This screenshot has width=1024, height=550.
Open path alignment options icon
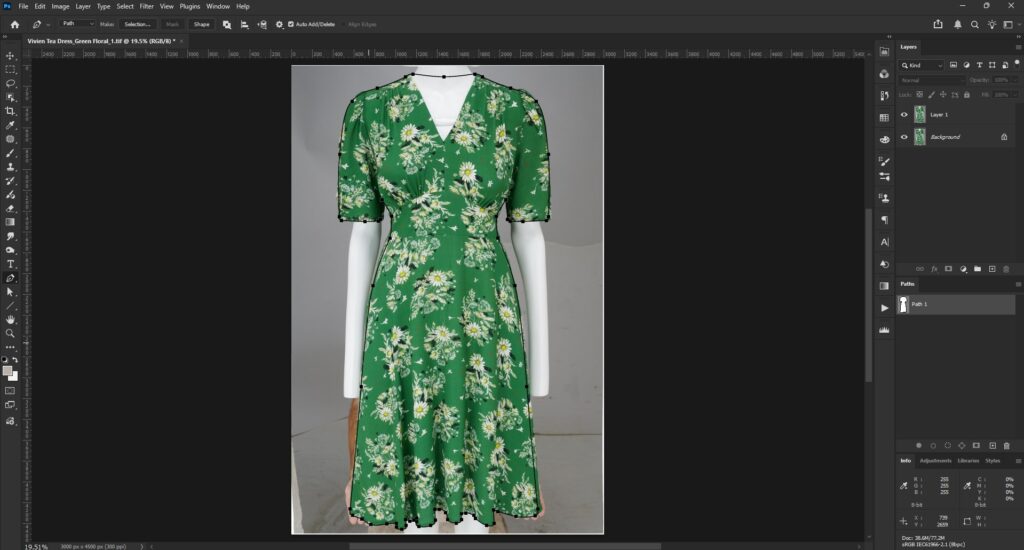(244, 24)
